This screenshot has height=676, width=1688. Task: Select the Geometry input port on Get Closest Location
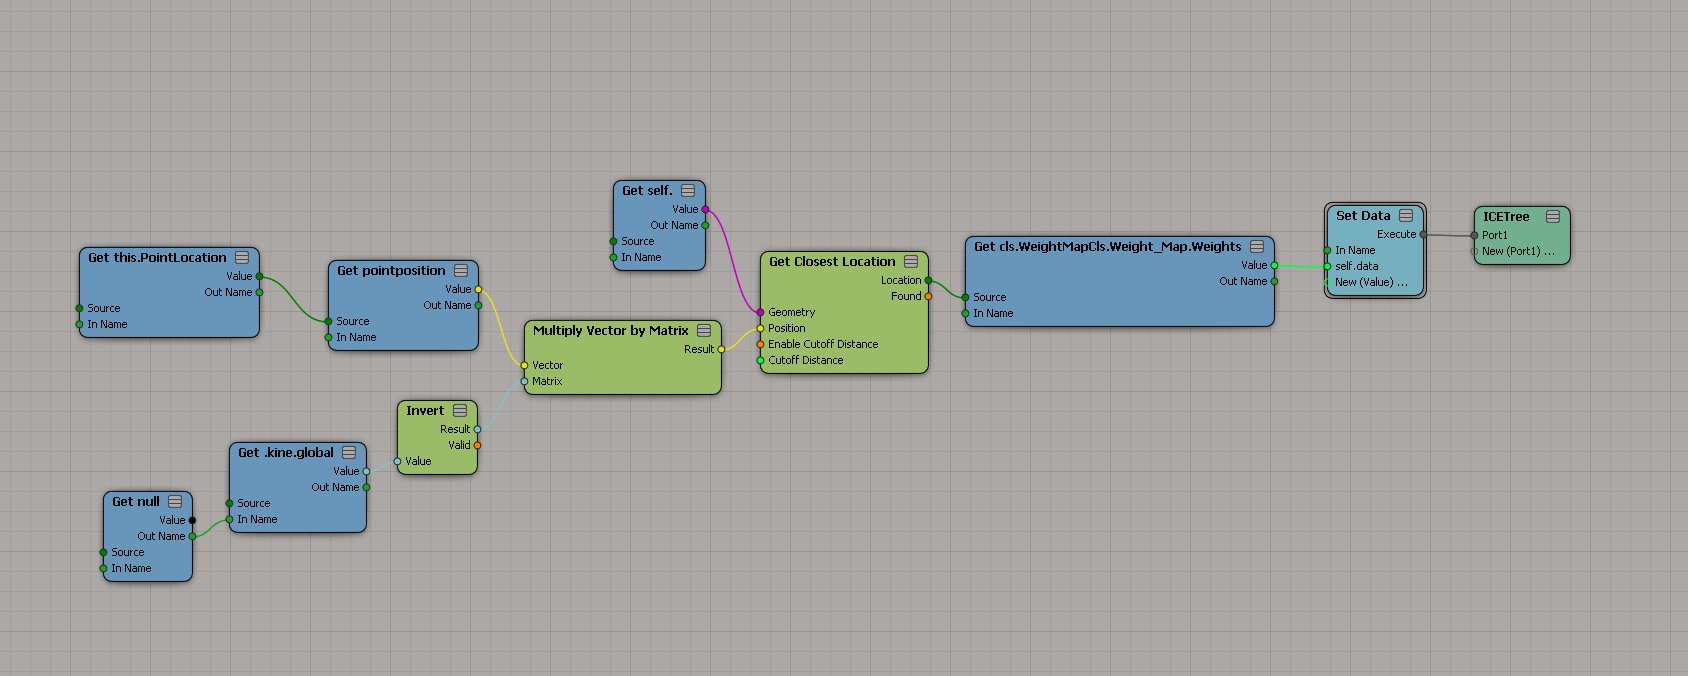(x=760, y=312)
